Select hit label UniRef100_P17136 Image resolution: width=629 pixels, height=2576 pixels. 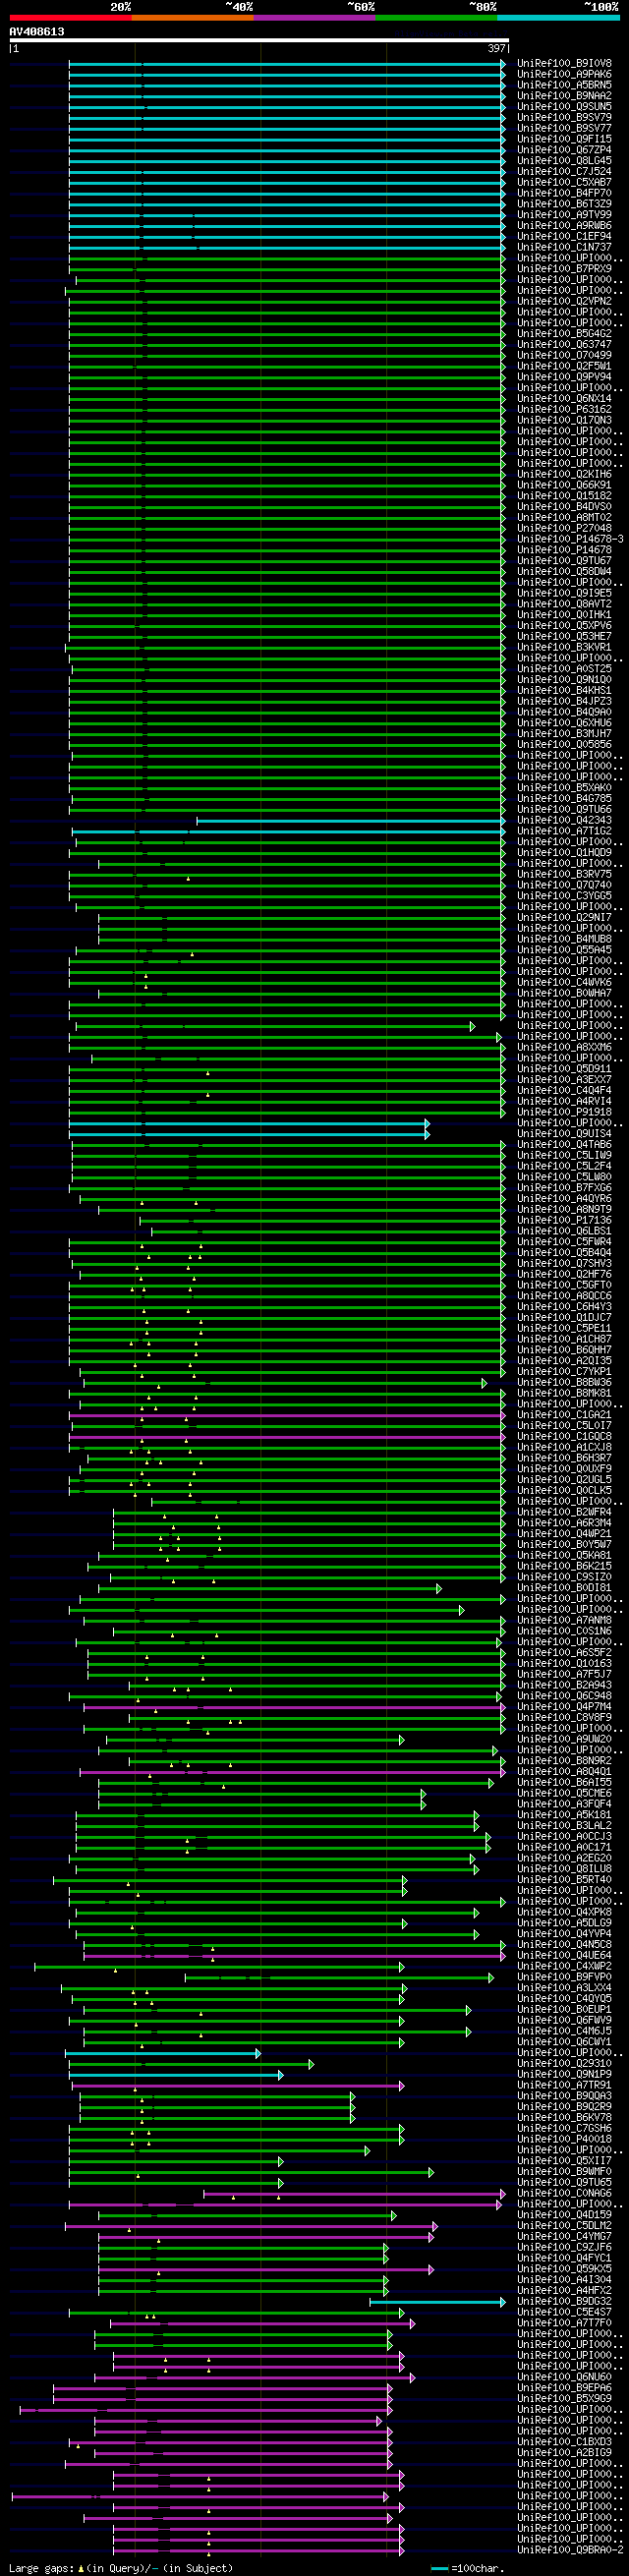(564, 1220)
